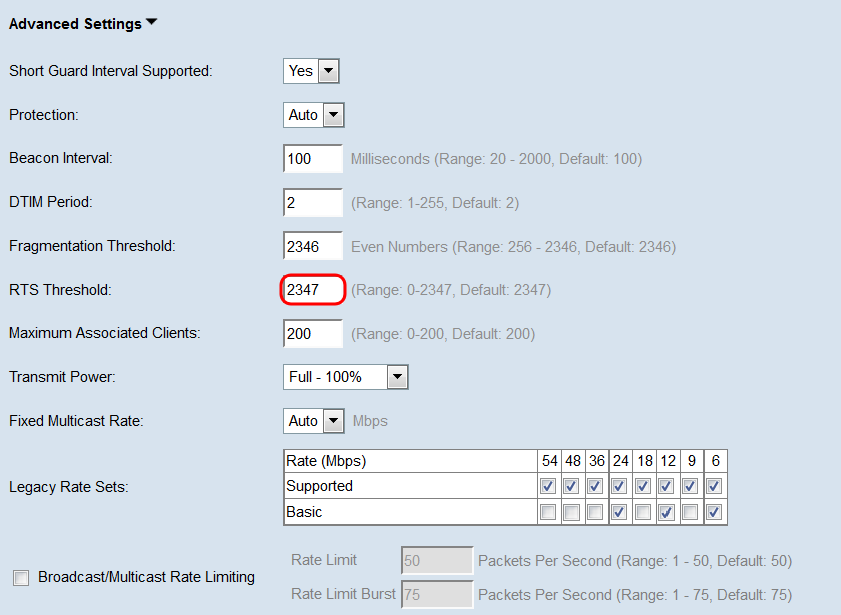This screenshot has height=615, width=841.
Task: Open the Fixed Multicast Rate dropdown
Action: (x=314, y=421)
